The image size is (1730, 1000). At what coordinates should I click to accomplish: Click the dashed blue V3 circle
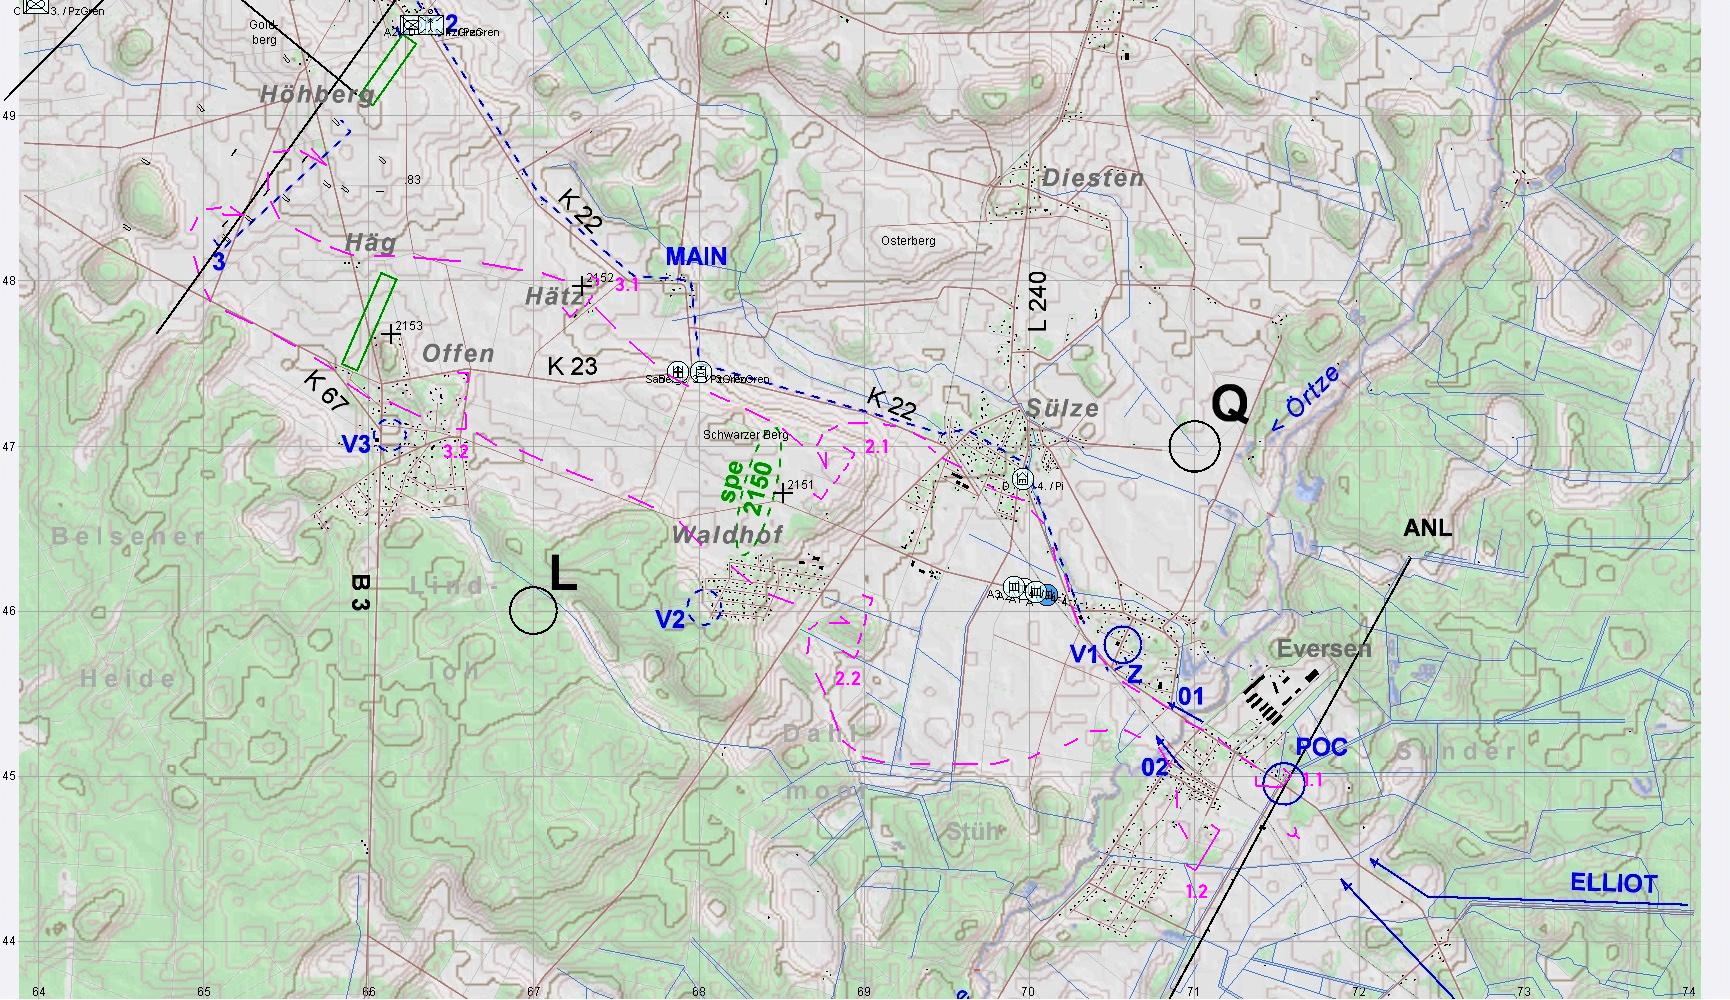(x=390, y=434)
